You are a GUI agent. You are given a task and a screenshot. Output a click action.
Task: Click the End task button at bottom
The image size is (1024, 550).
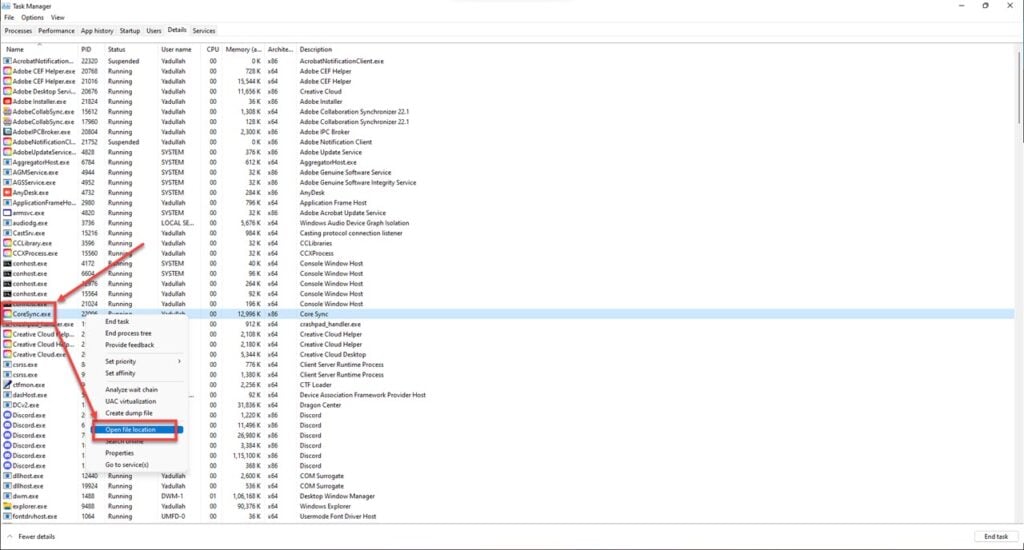click(x=996, y=537)
